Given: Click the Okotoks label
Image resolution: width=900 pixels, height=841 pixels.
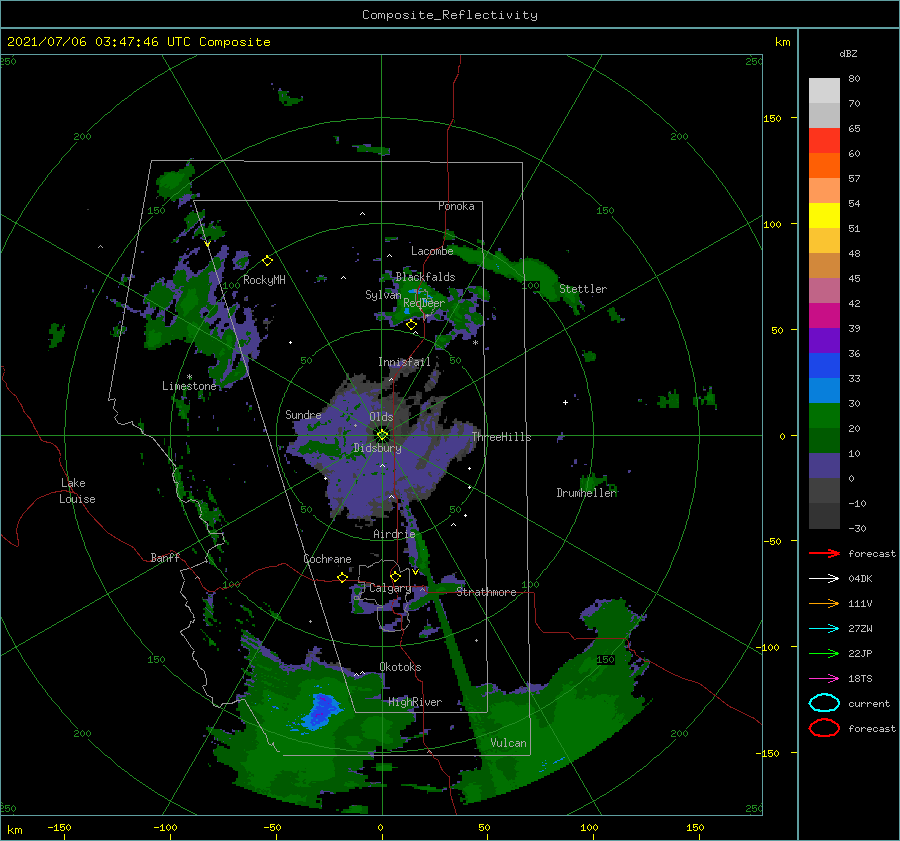Looking at the screenshot, I should pyautogui.click(x=400, y=667).
